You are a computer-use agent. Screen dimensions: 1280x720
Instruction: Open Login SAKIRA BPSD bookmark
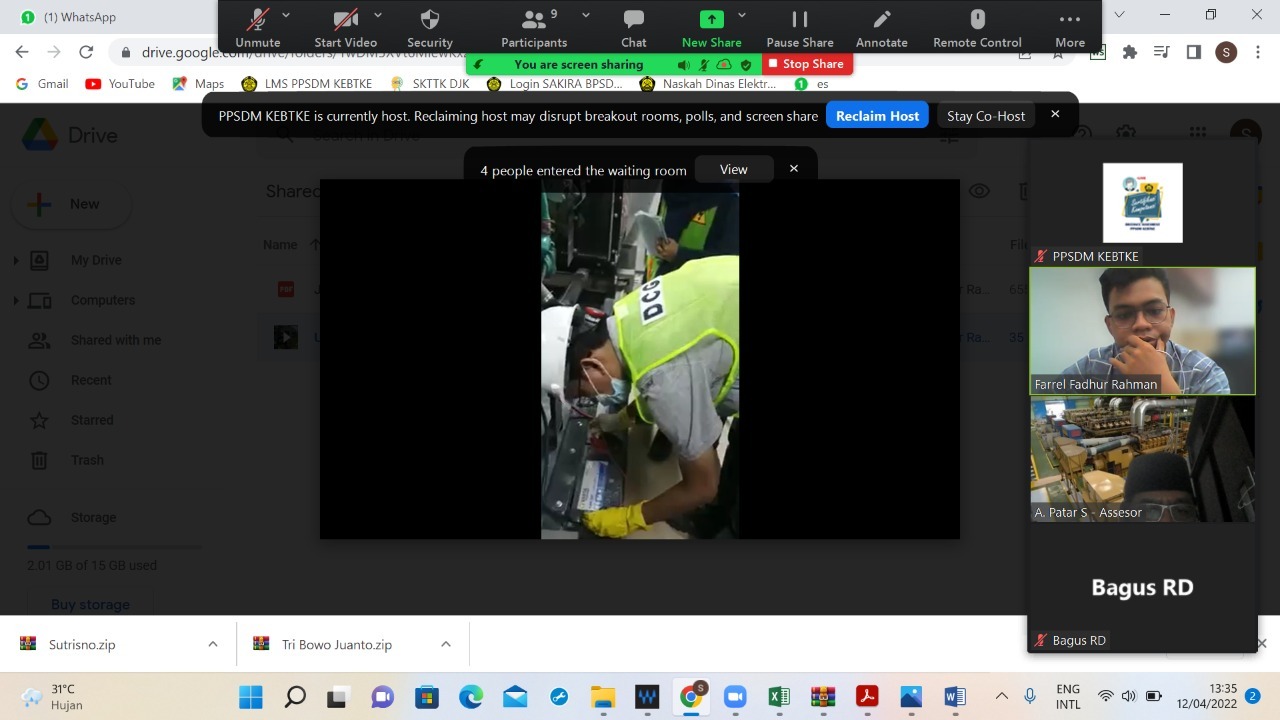click(554, 84)
